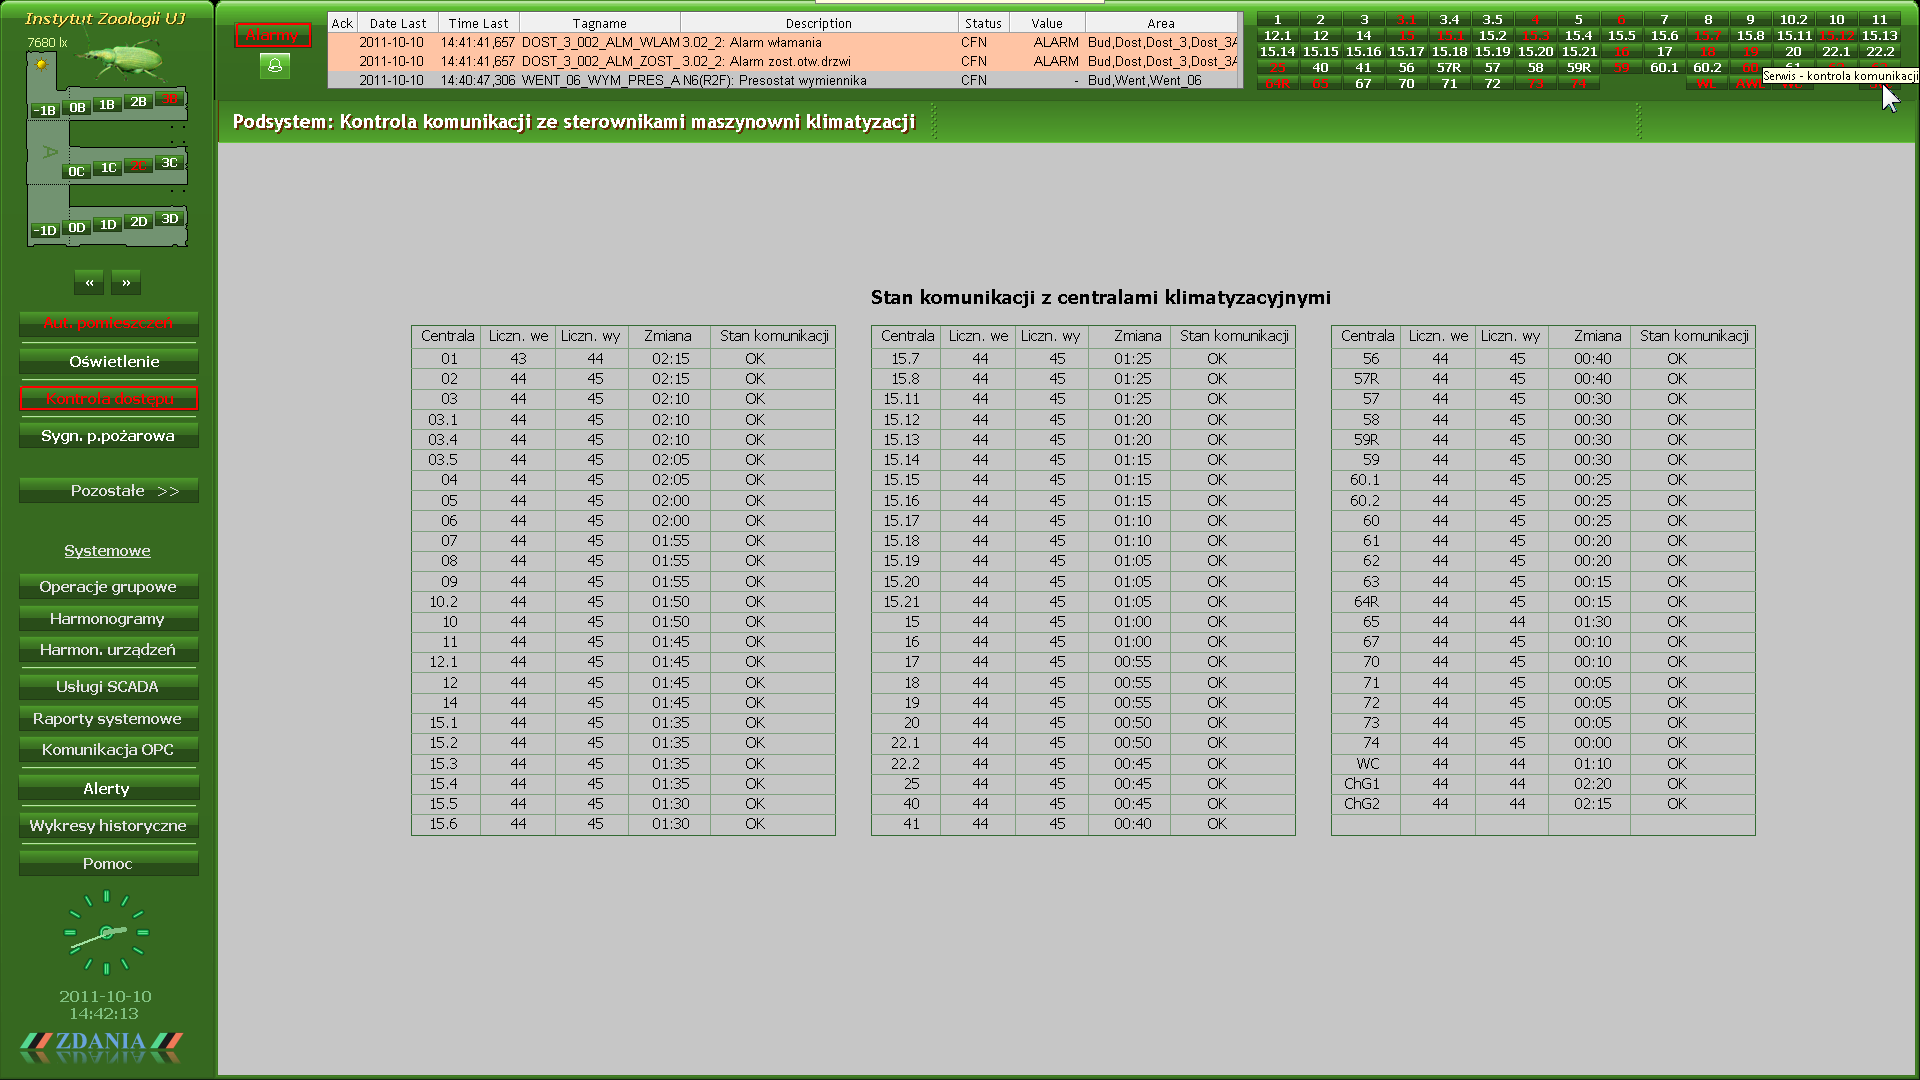Select floor section -1D on building map
1920x1080 pixels.
pos(45,231)
